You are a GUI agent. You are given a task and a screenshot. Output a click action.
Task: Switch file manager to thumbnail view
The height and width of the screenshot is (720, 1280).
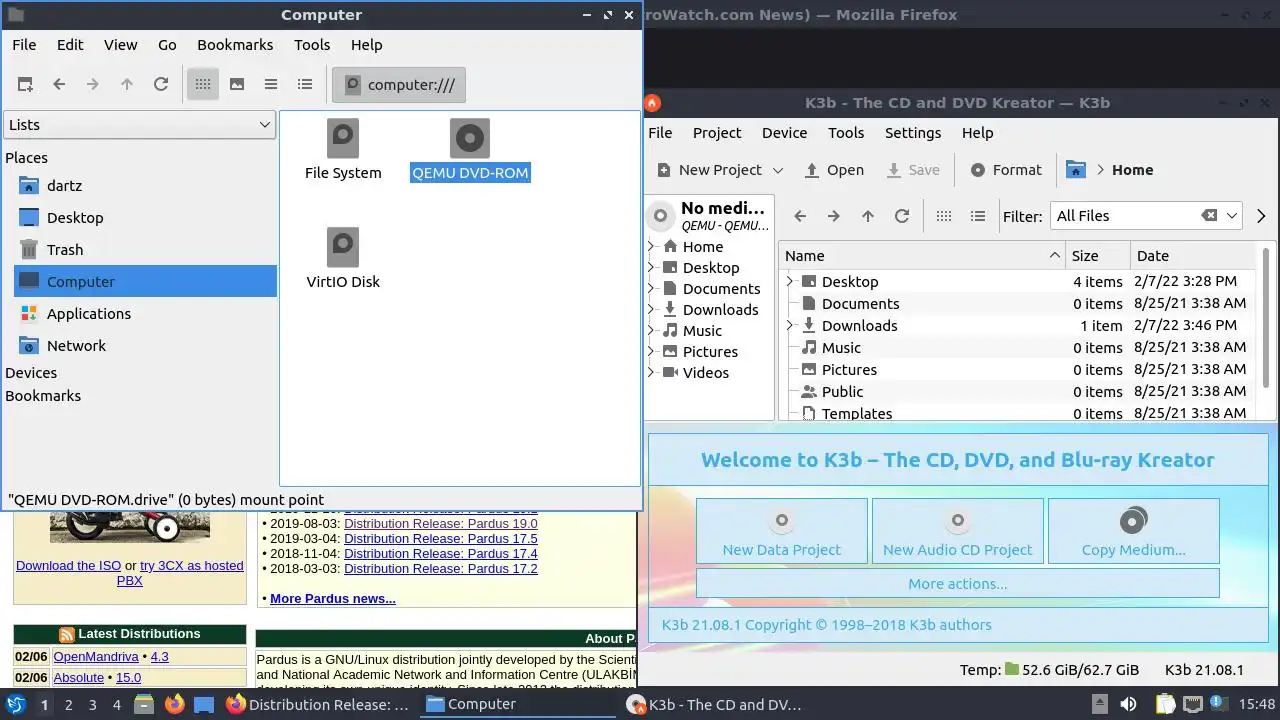click(x=237, y=85)
